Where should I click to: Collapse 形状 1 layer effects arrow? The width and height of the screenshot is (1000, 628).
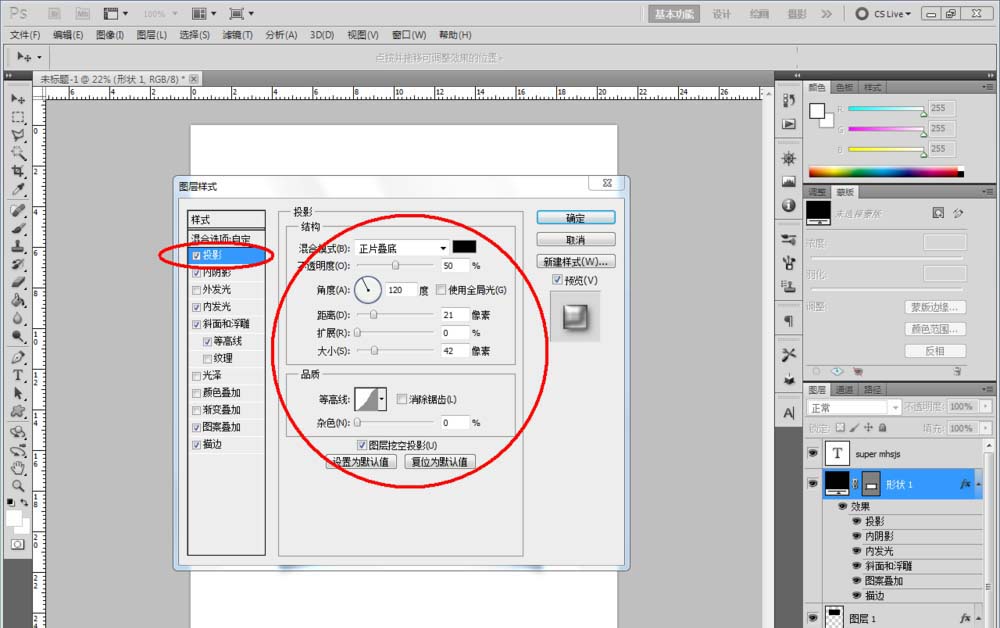tap(978, 485)
